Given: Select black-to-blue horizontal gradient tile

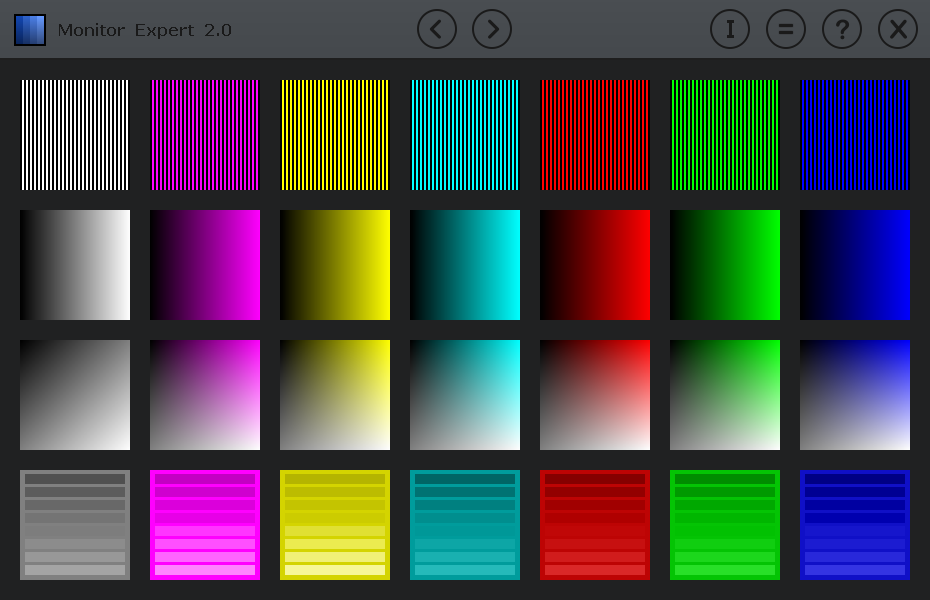Looking at the screenshot, I should 855,265.
